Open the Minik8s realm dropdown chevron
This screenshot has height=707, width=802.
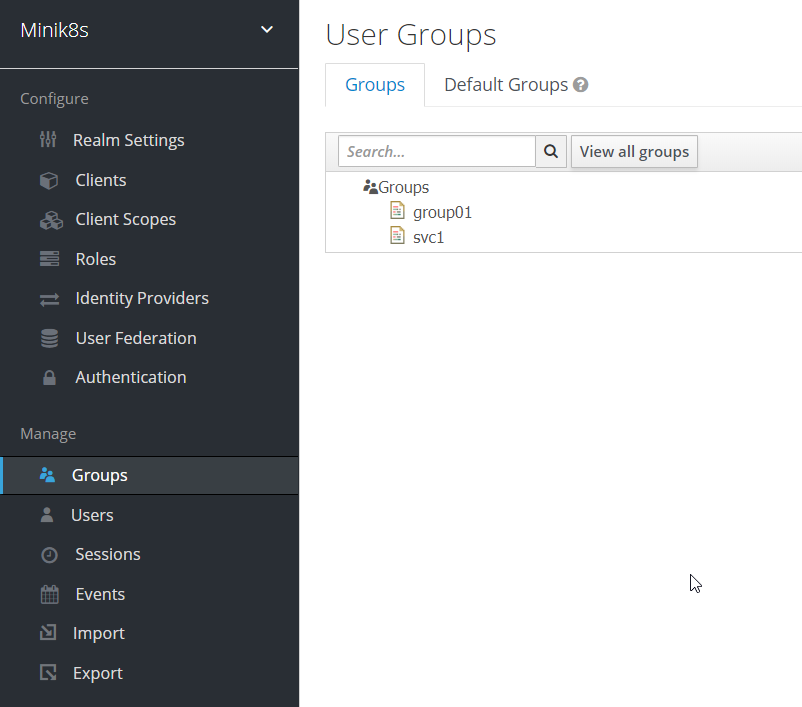[266, 30]
